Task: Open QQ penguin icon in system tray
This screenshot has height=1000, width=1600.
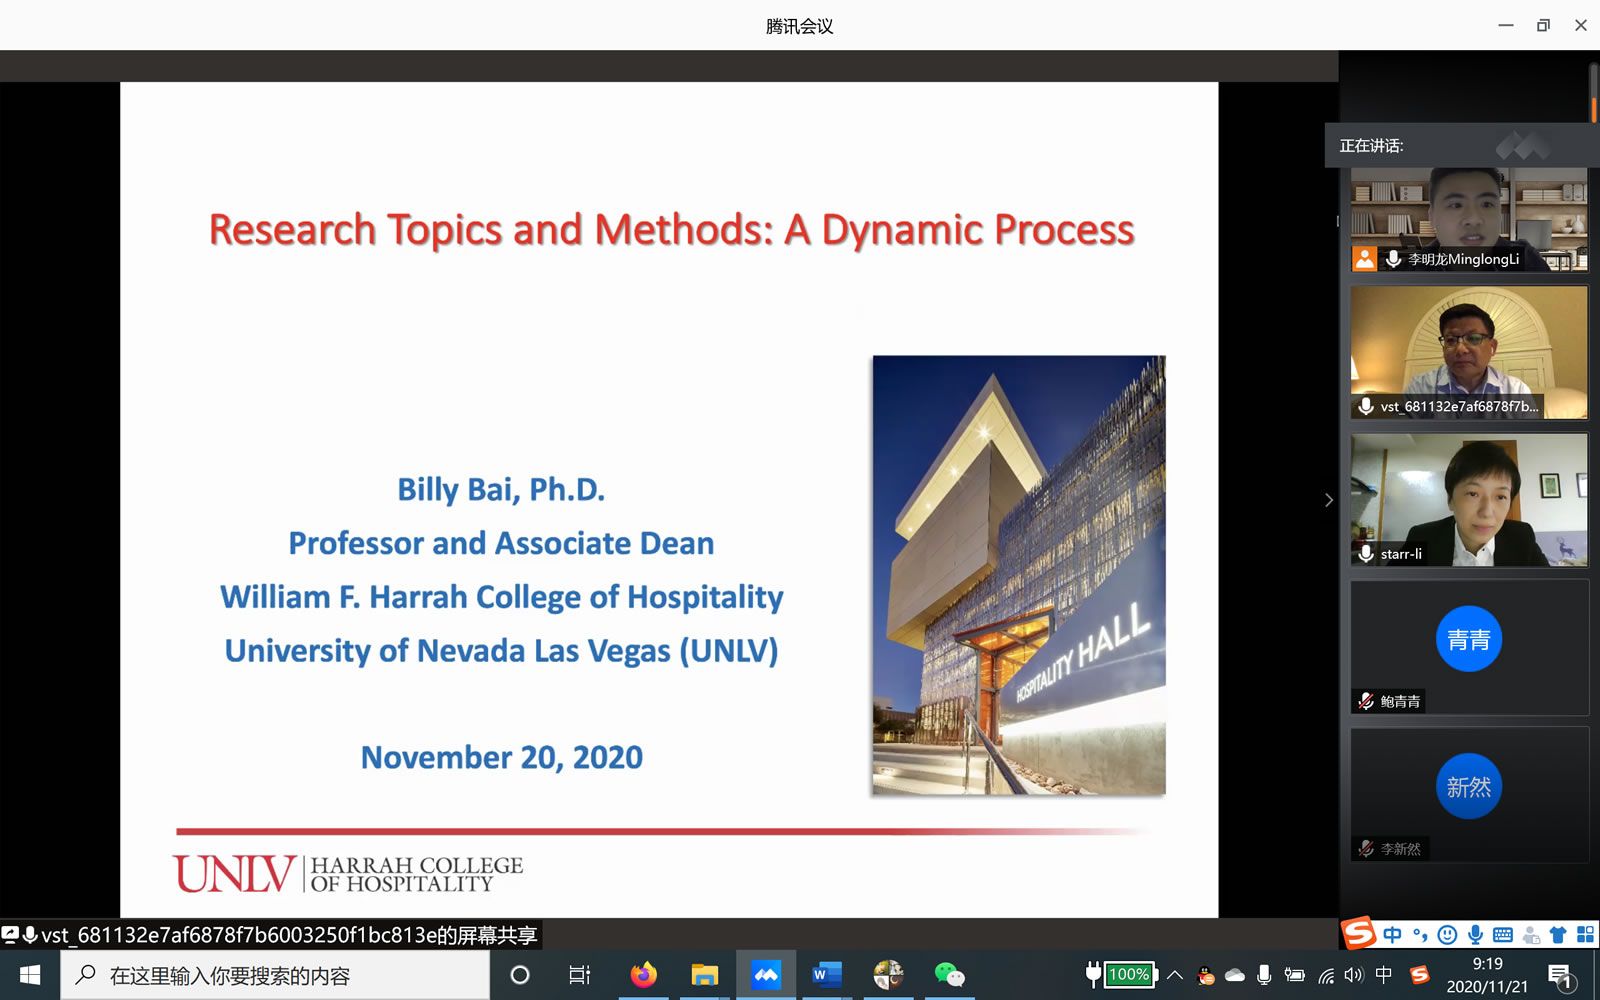Action: [x=1206, y=975]
